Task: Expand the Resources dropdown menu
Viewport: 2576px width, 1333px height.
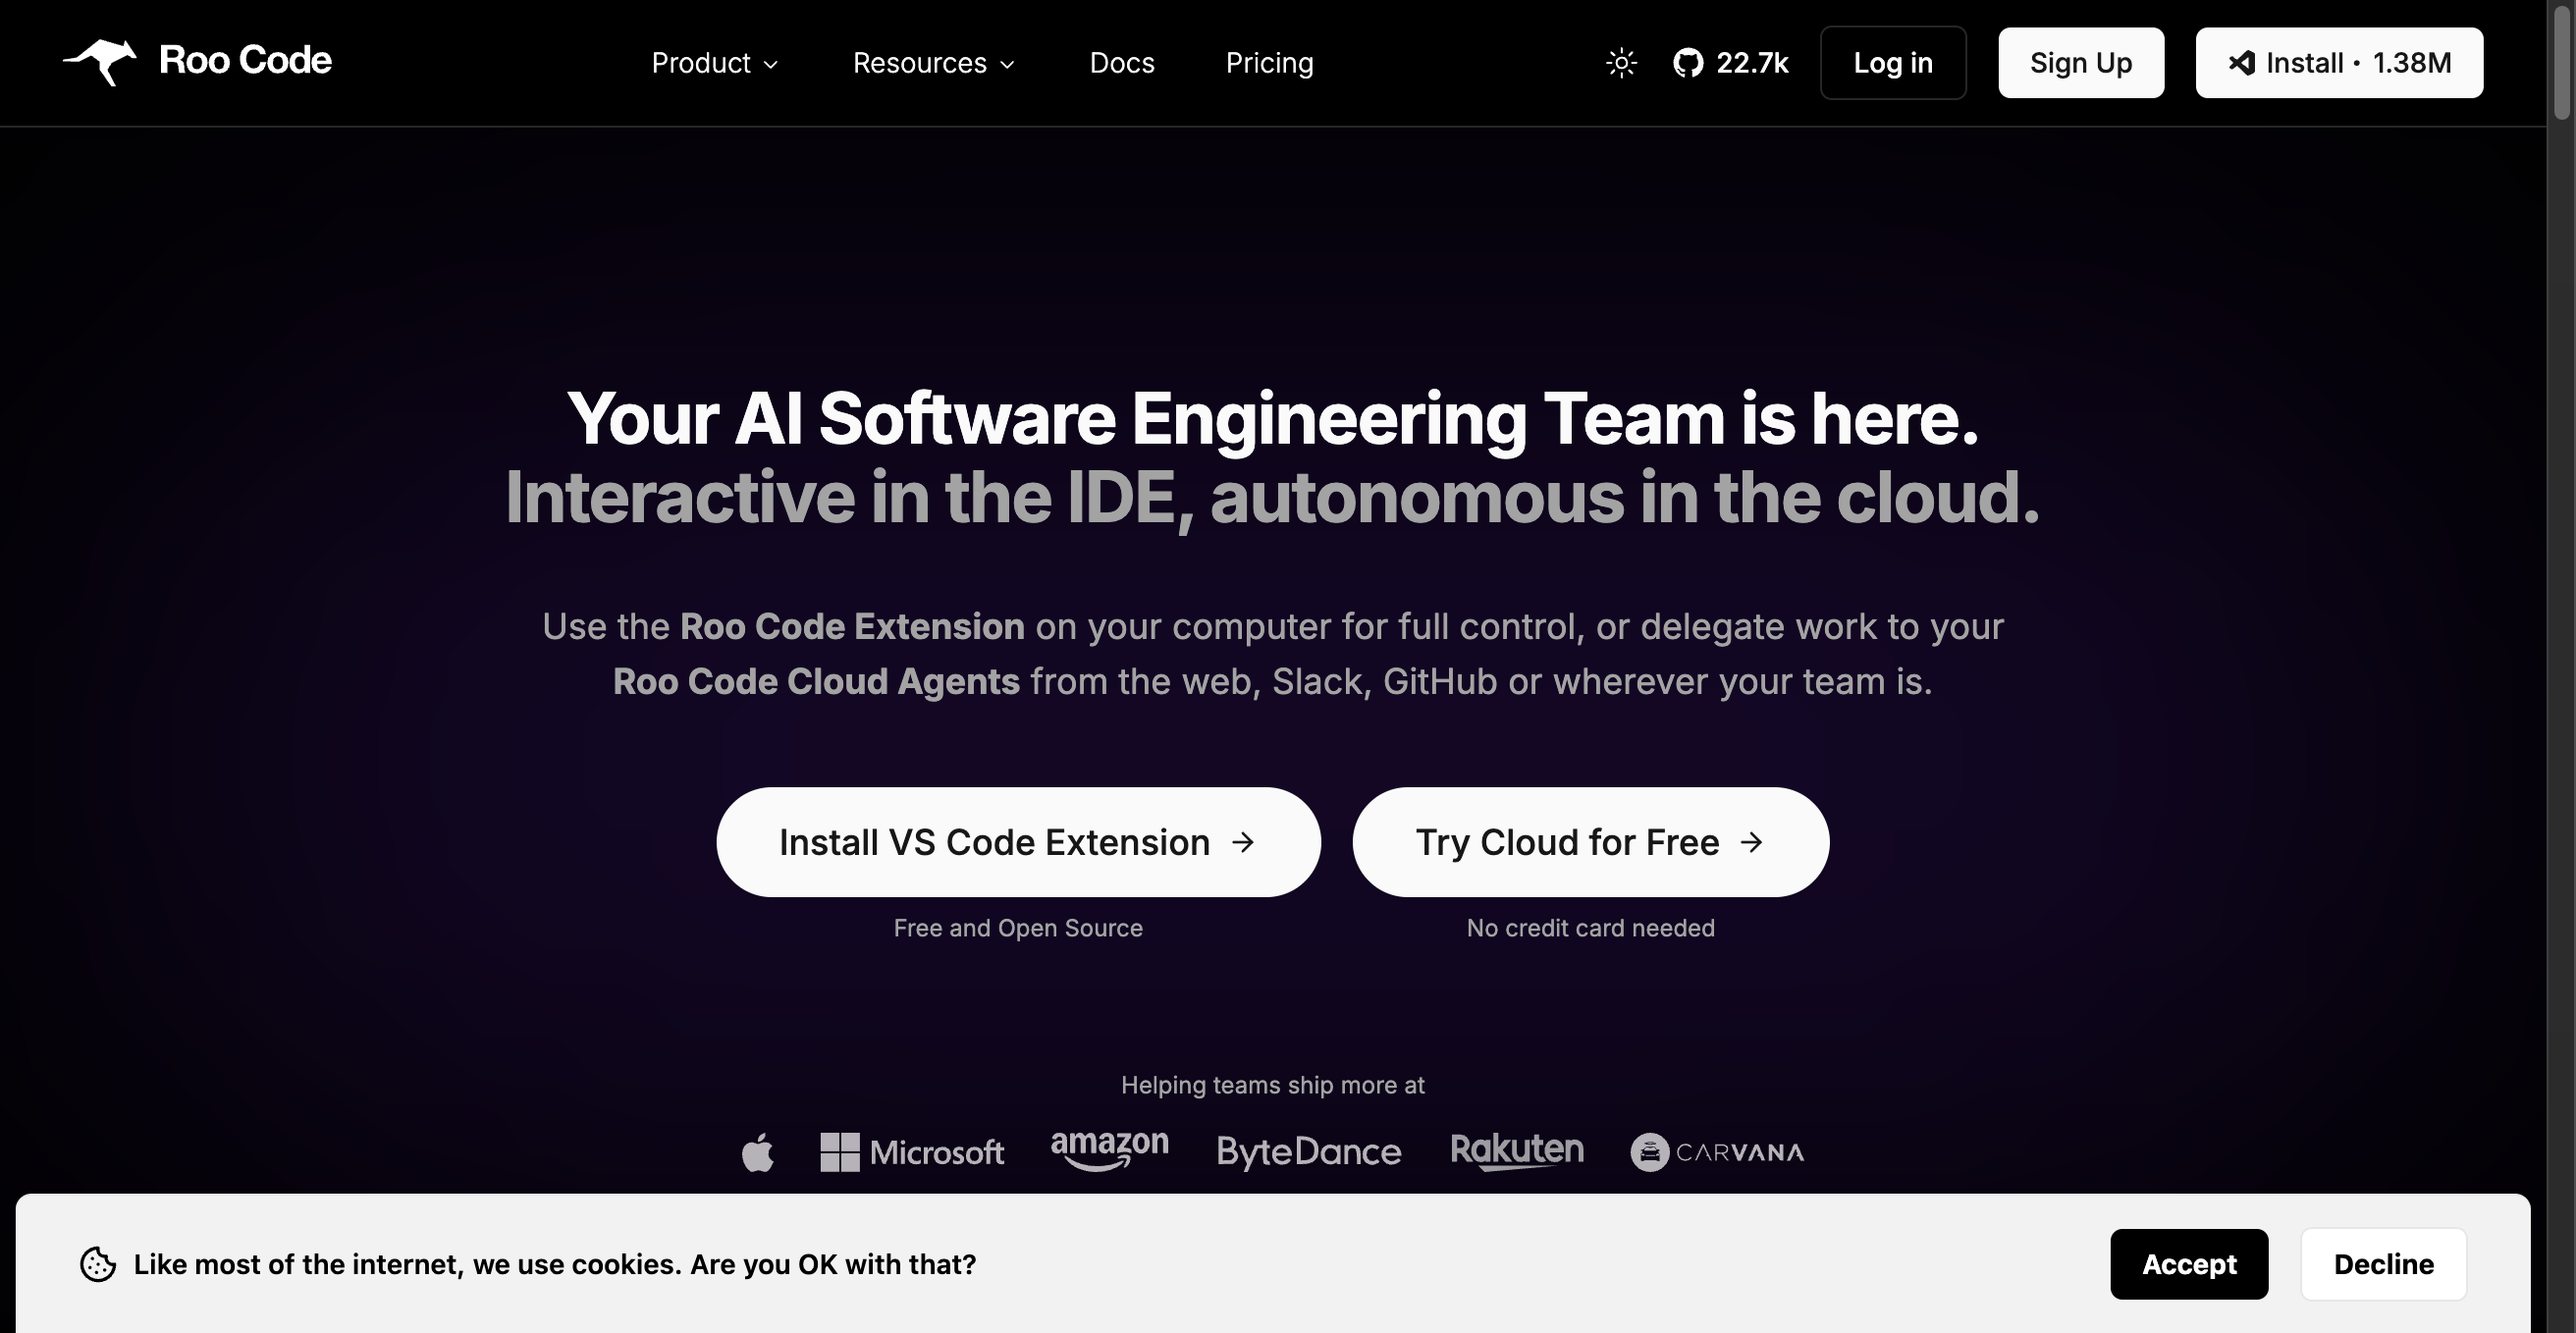Action: coord(934,63)
